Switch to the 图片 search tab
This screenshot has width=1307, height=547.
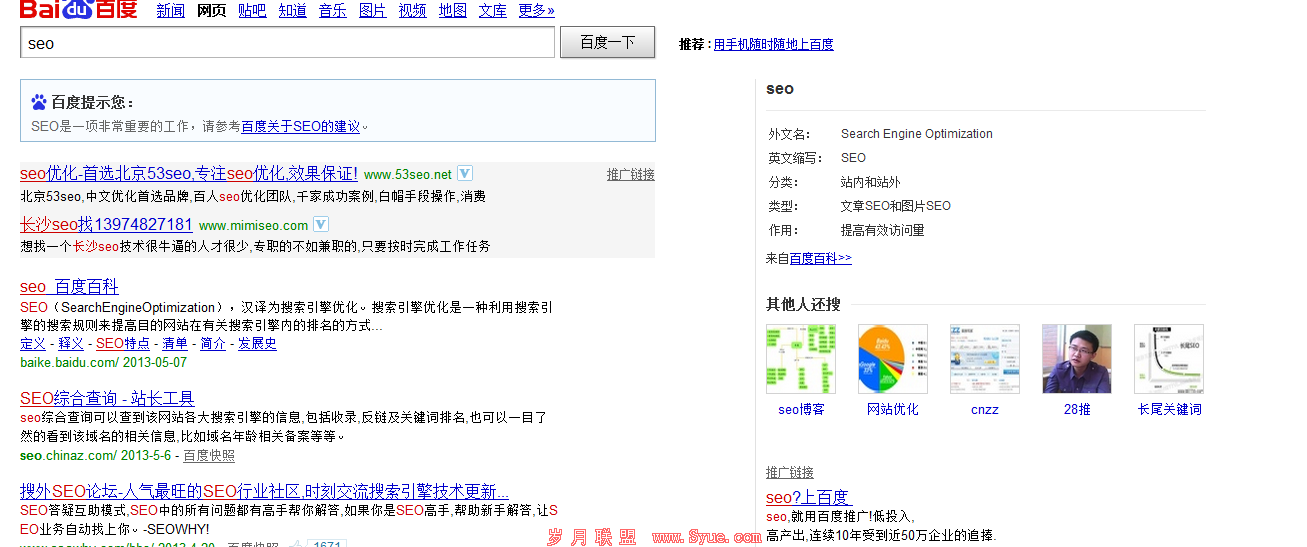pos(372,11)
